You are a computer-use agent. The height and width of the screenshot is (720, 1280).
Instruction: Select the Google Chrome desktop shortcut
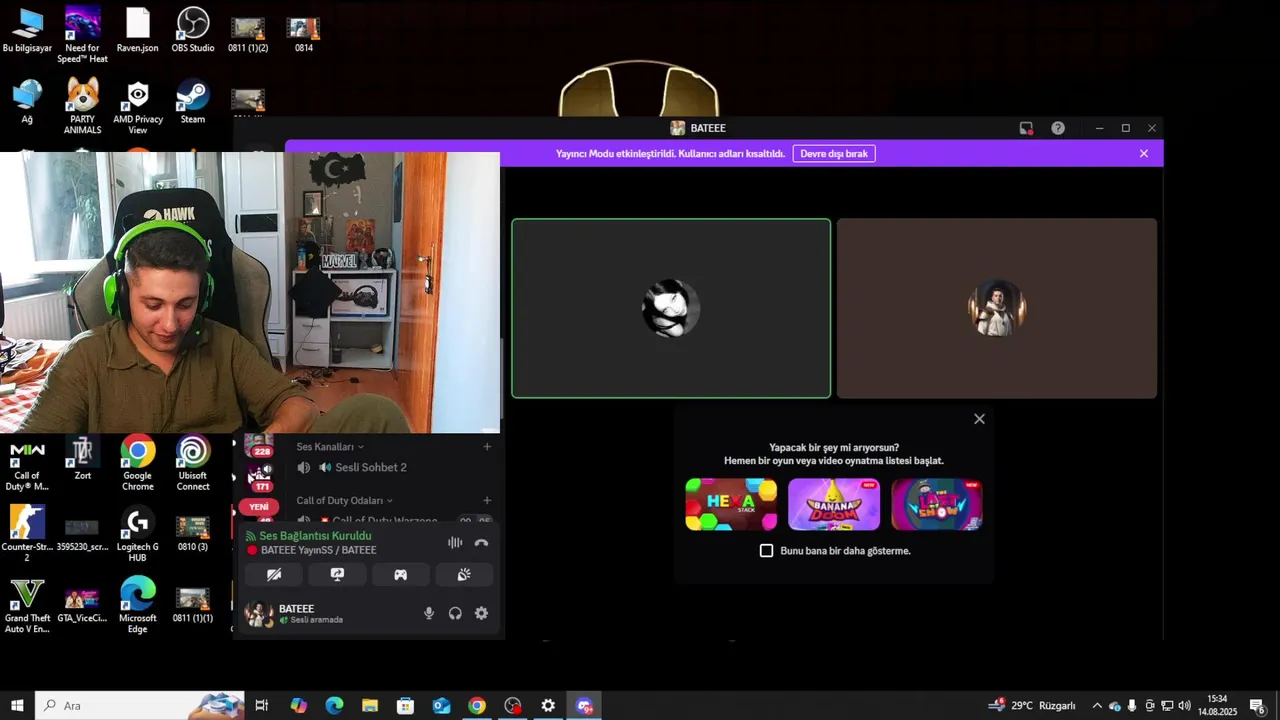[x=138, y=463]
